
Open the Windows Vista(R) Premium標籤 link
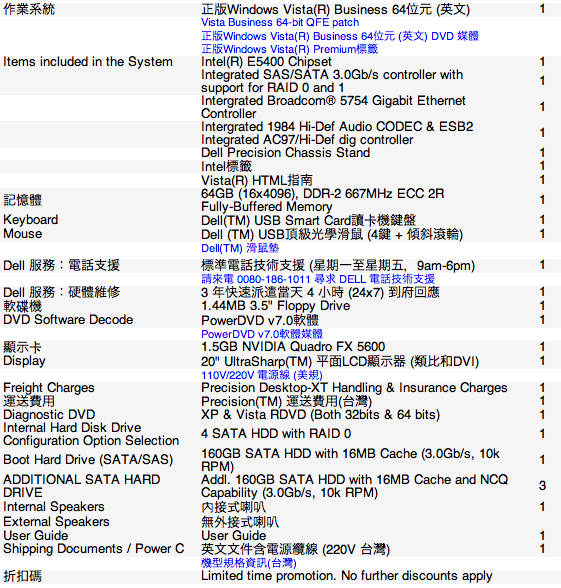click(x=290, y=49)
